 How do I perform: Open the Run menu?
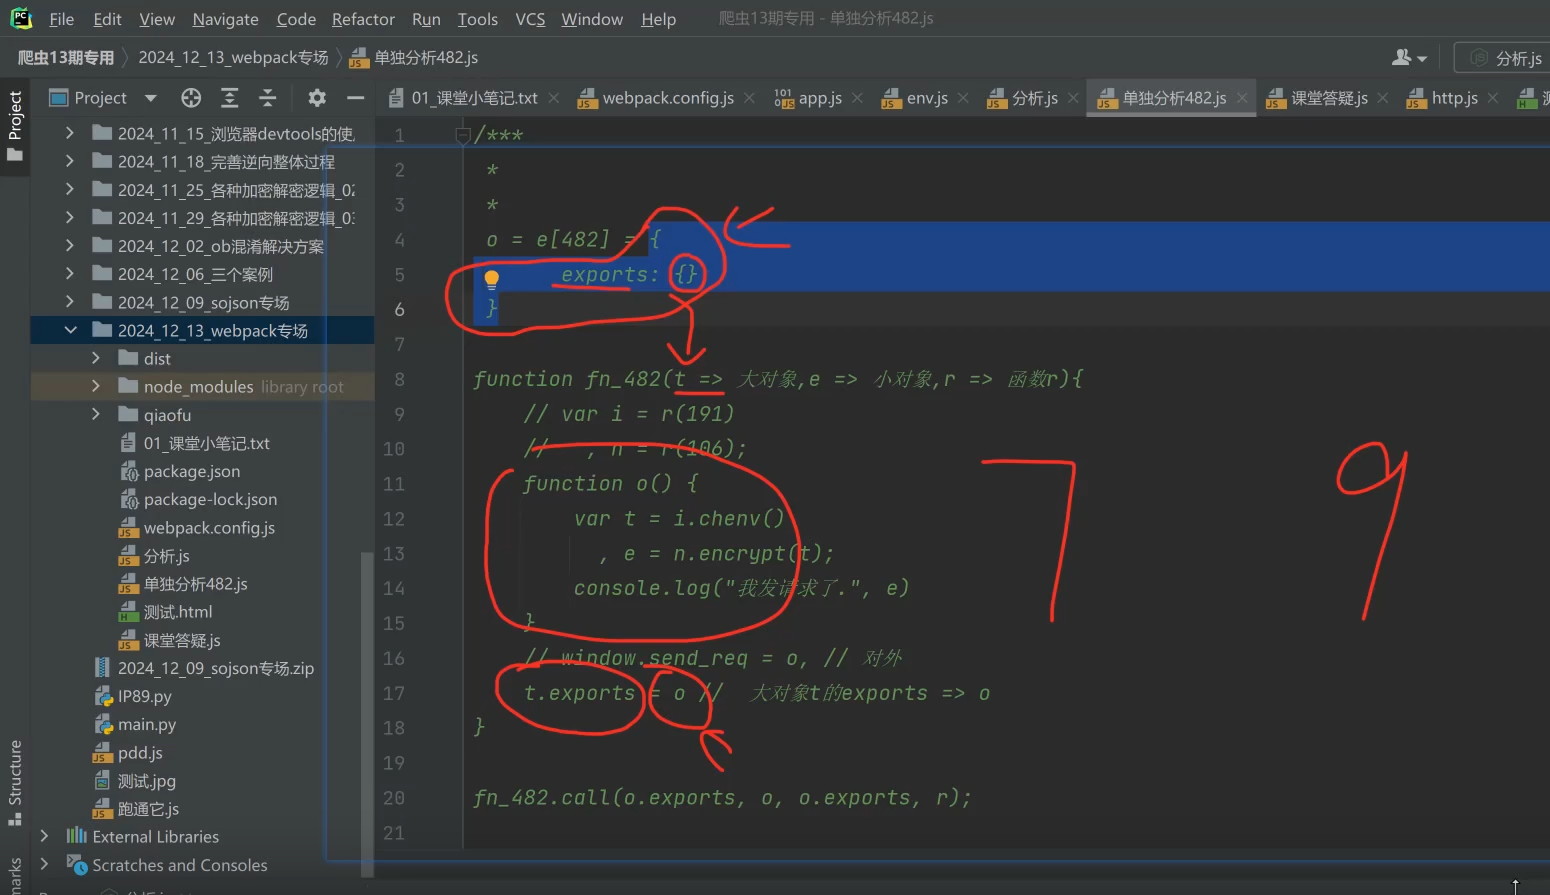click(426, 19)
